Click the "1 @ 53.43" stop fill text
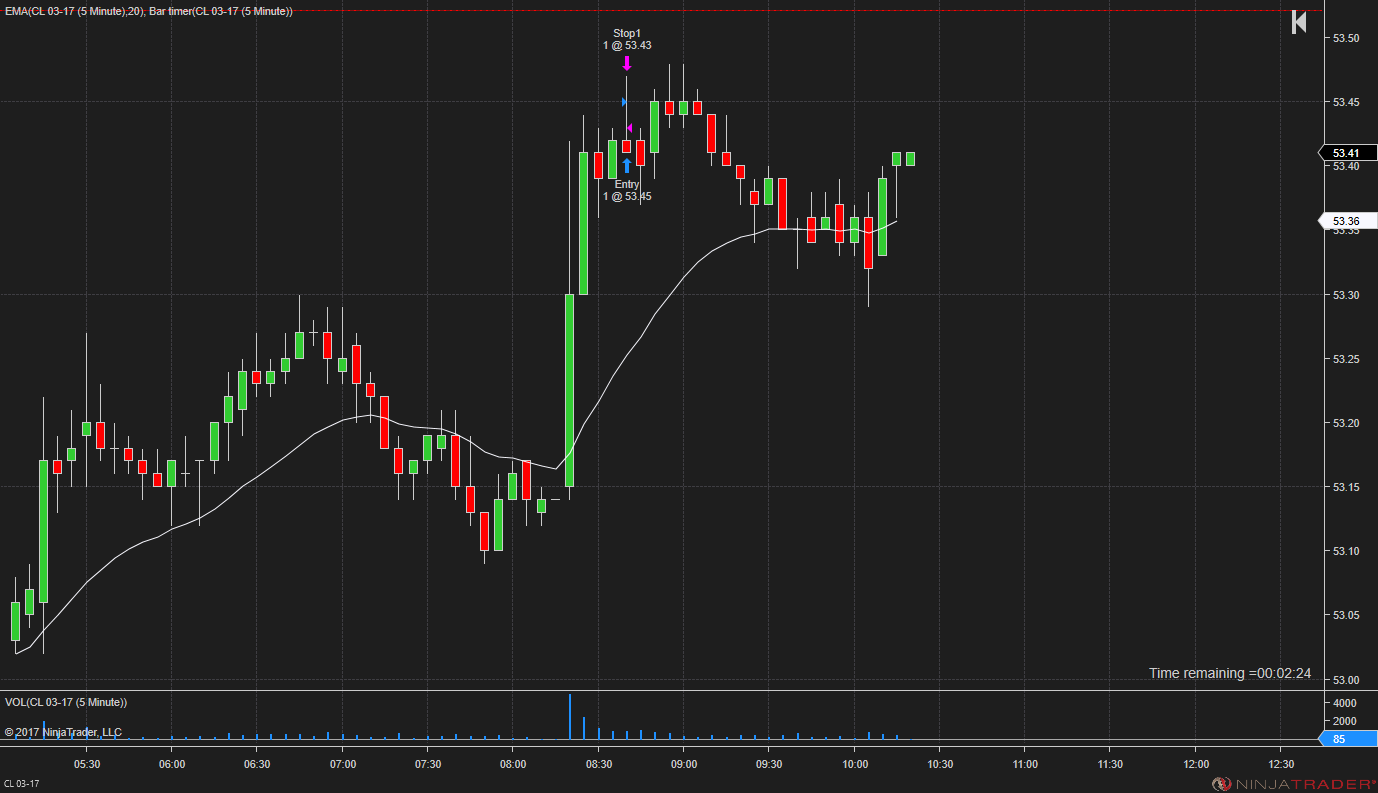 [x=627, y=45]
